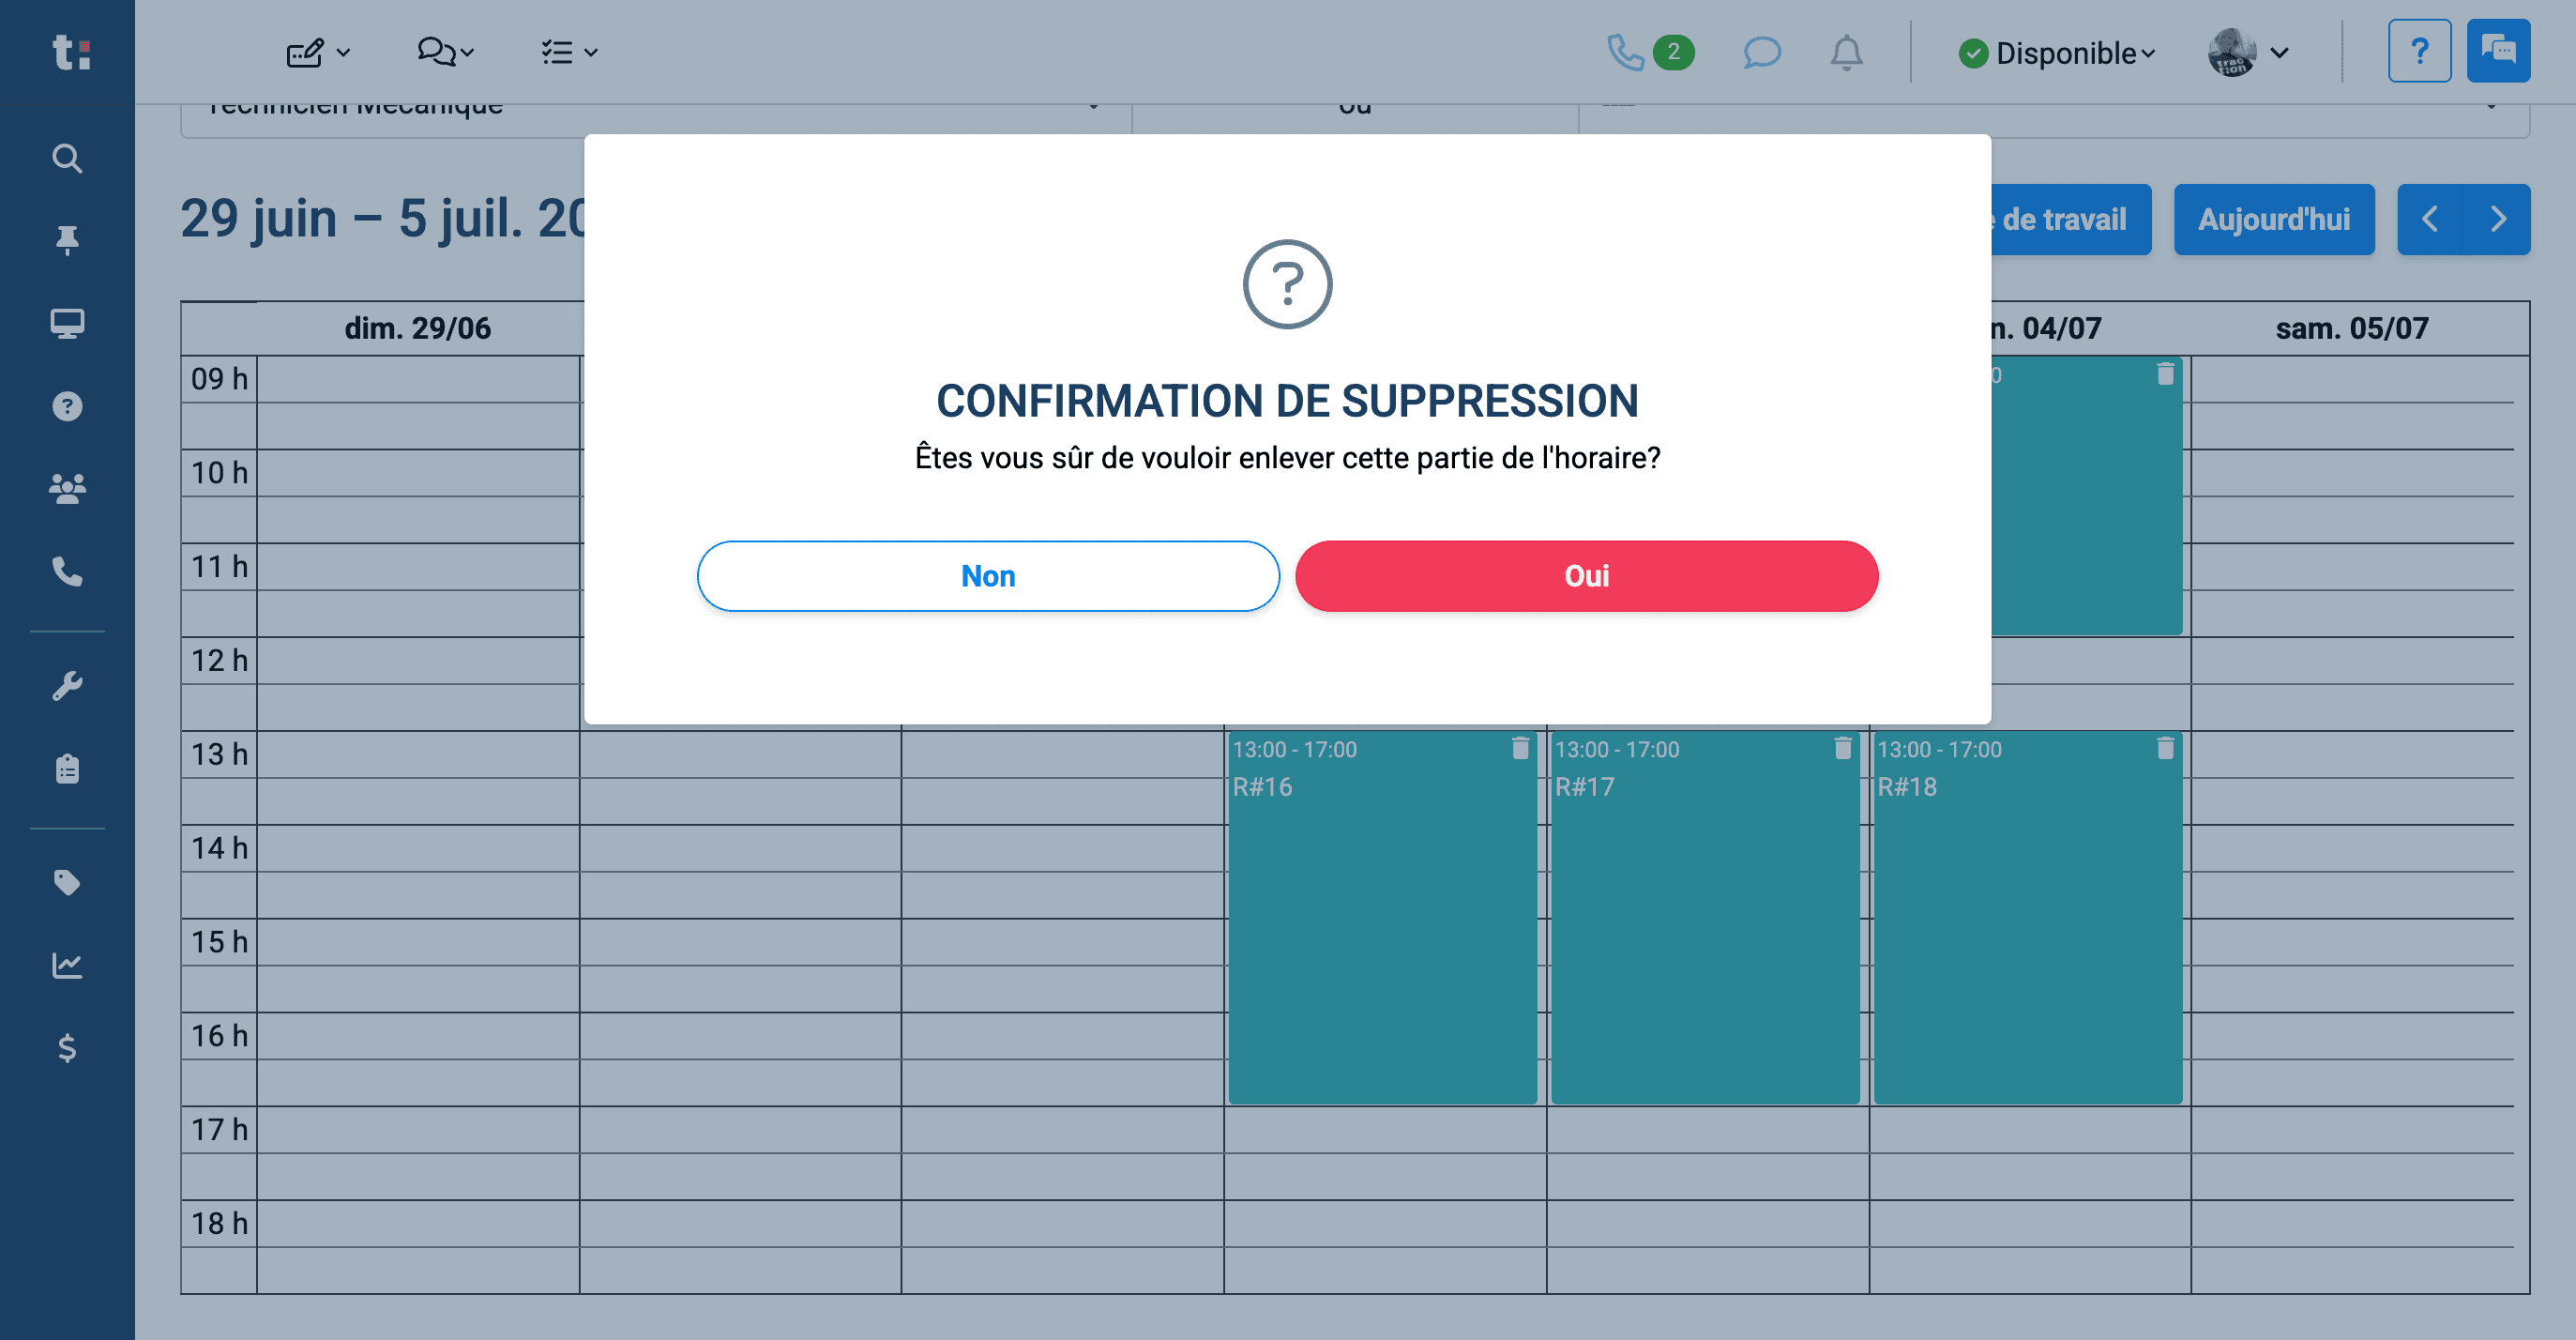Click the question mark help button in header
The height and width of the screenshot is (1340, 2576).
(x=2419, y=50)
